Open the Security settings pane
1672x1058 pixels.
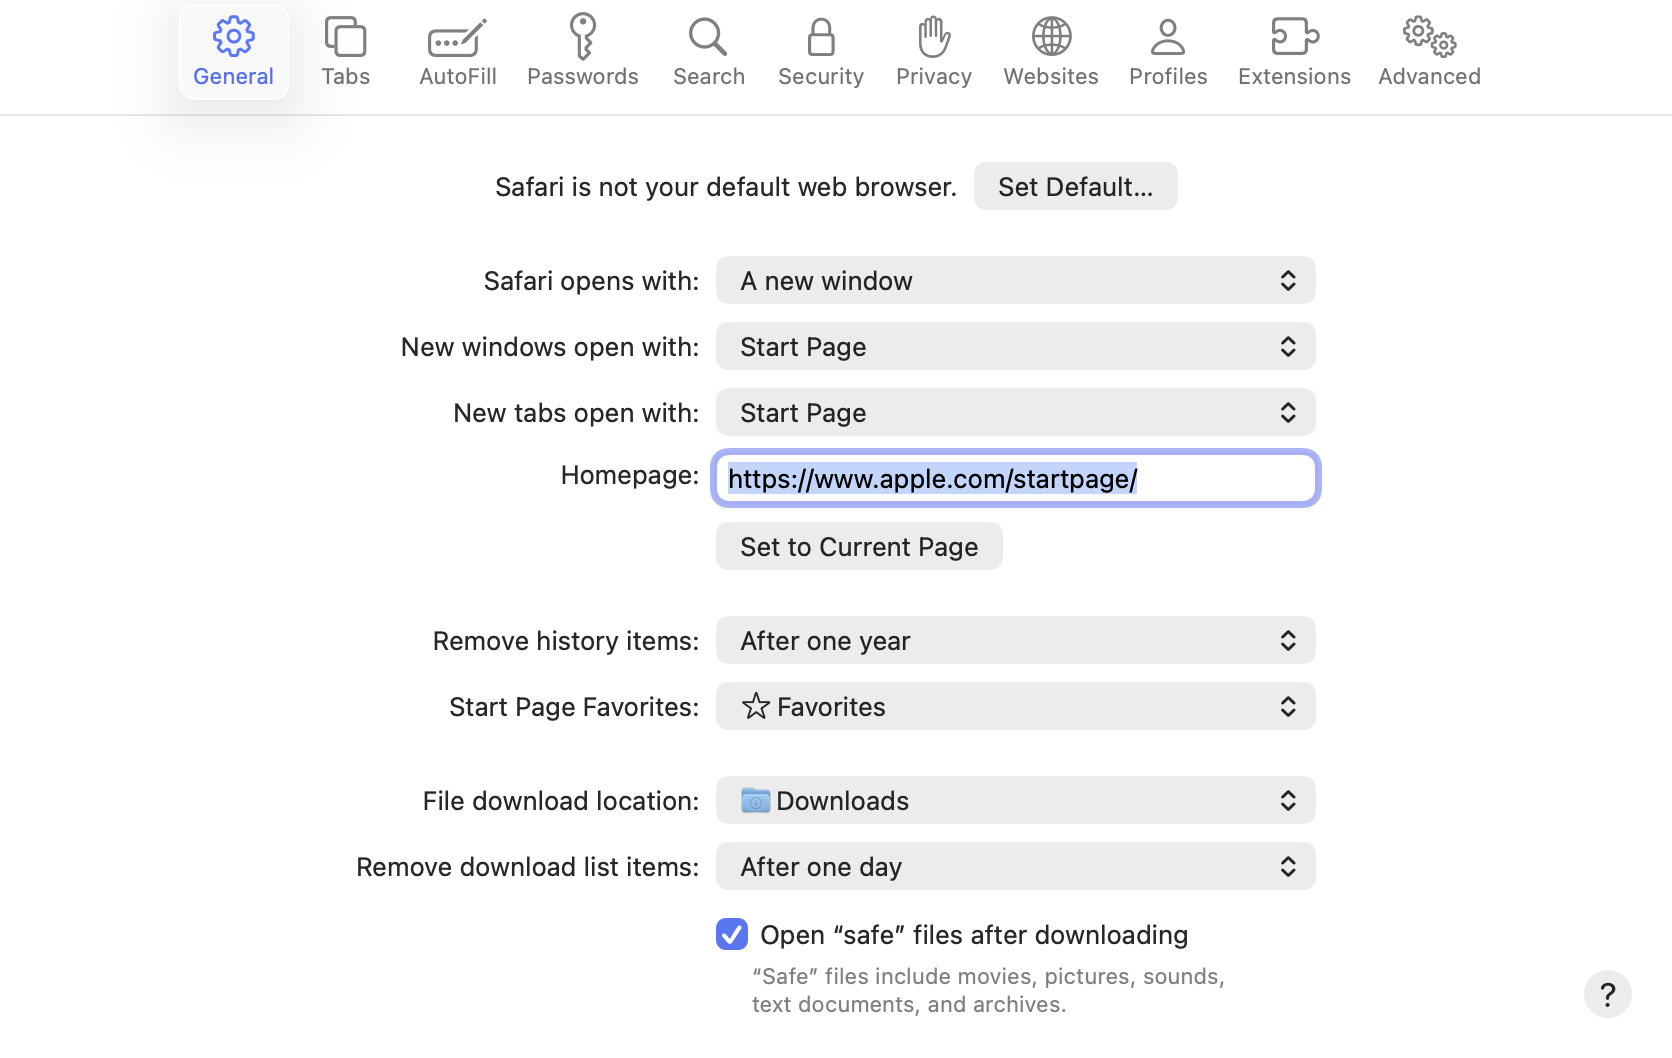820,52
